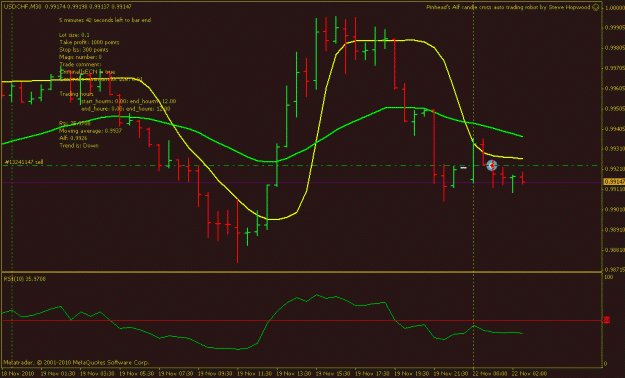This screenshot has height=378, width=625.
Task: Click the 'Alf: 0.9926' text
Action: pyautogui.click(x=73, y=138)
